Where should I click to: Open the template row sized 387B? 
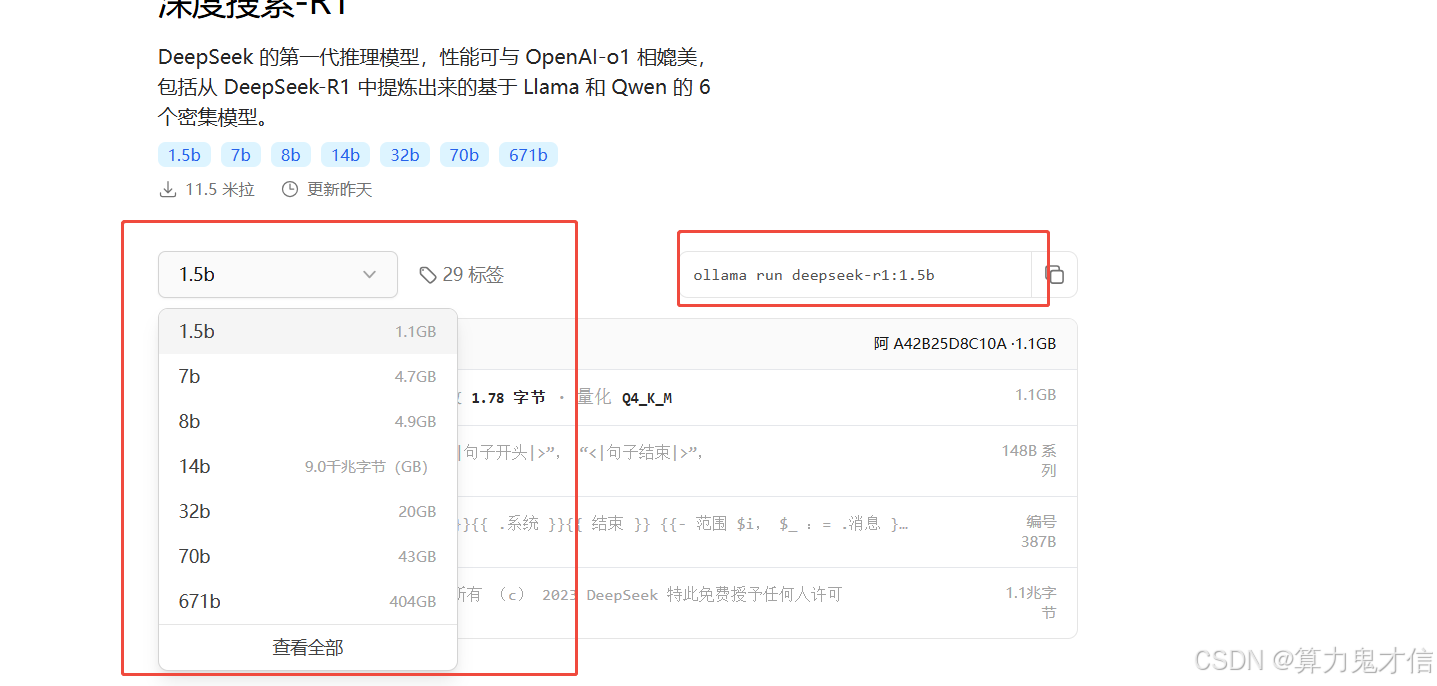pyautogui.click(x=767, y=532)
